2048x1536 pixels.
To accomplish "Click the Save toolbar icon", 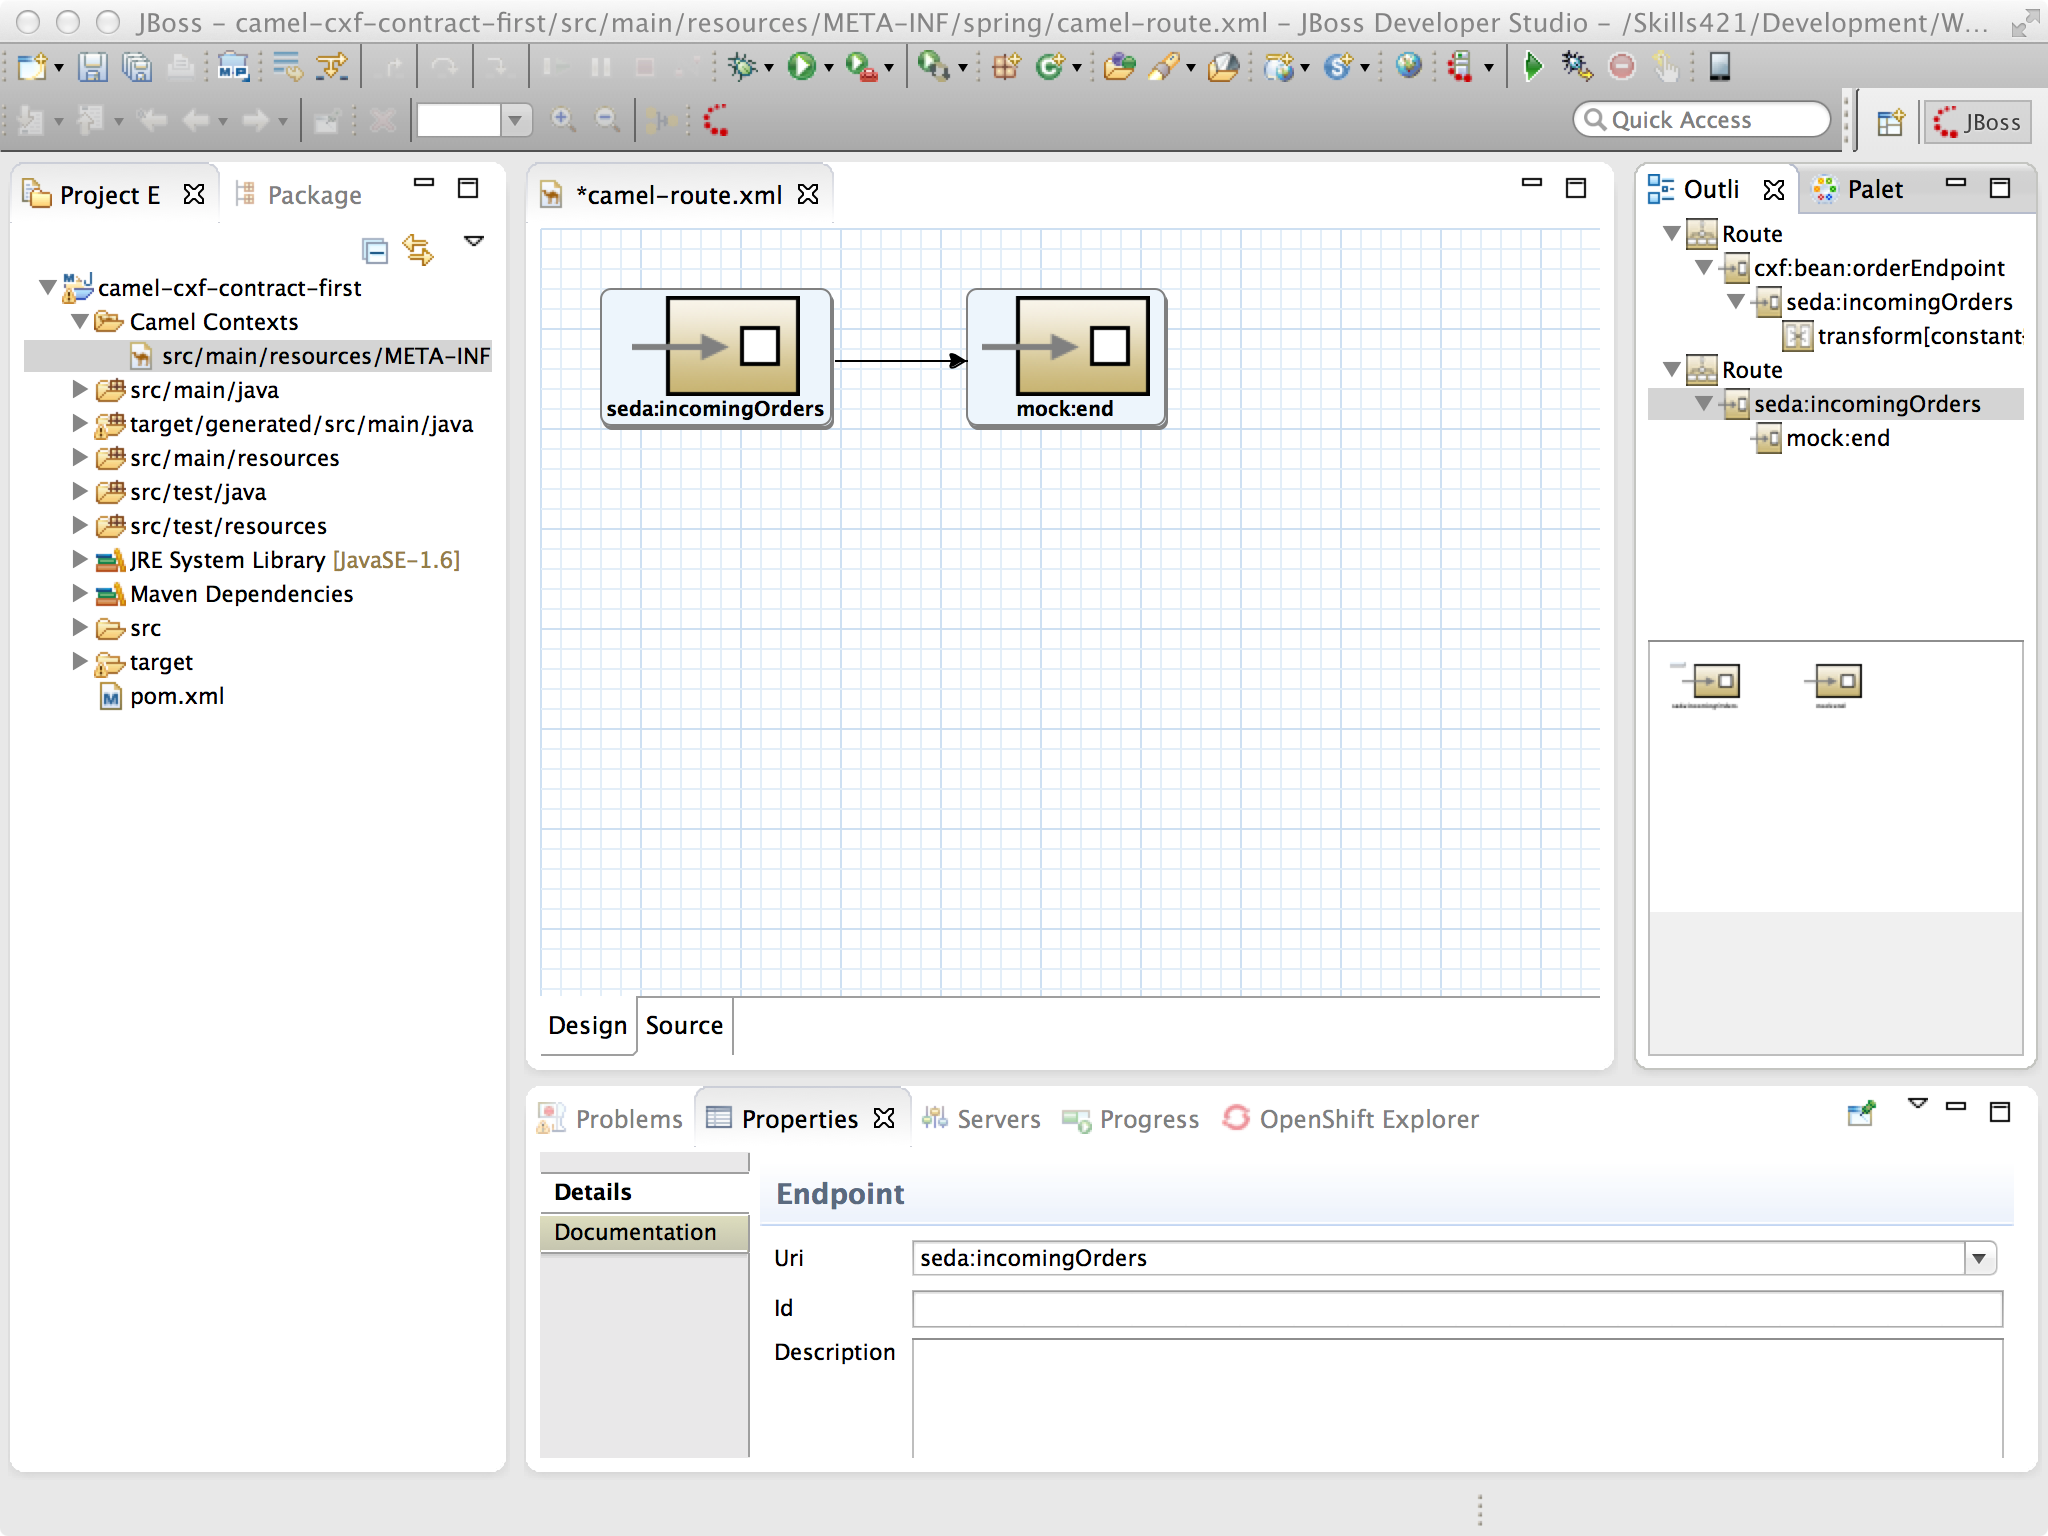I will tap(92, 67).
